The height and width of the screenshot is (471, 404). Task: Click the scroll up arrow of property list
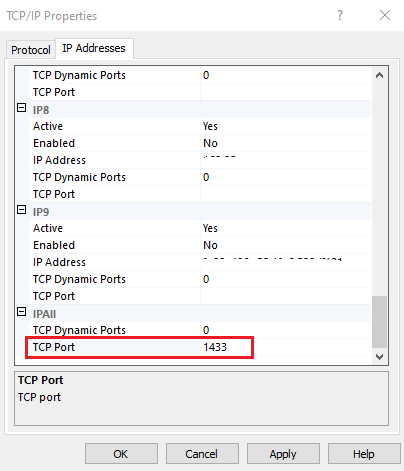point(379,75)
